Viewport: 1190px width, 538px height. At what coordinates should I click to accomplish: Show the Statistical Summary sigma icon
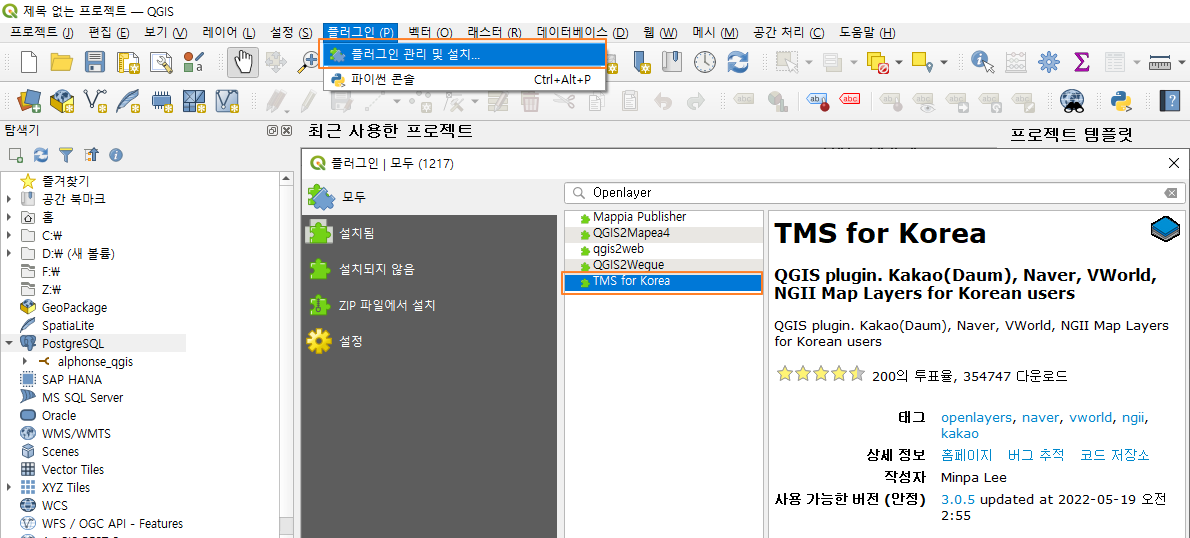(x=1082, y=61)
